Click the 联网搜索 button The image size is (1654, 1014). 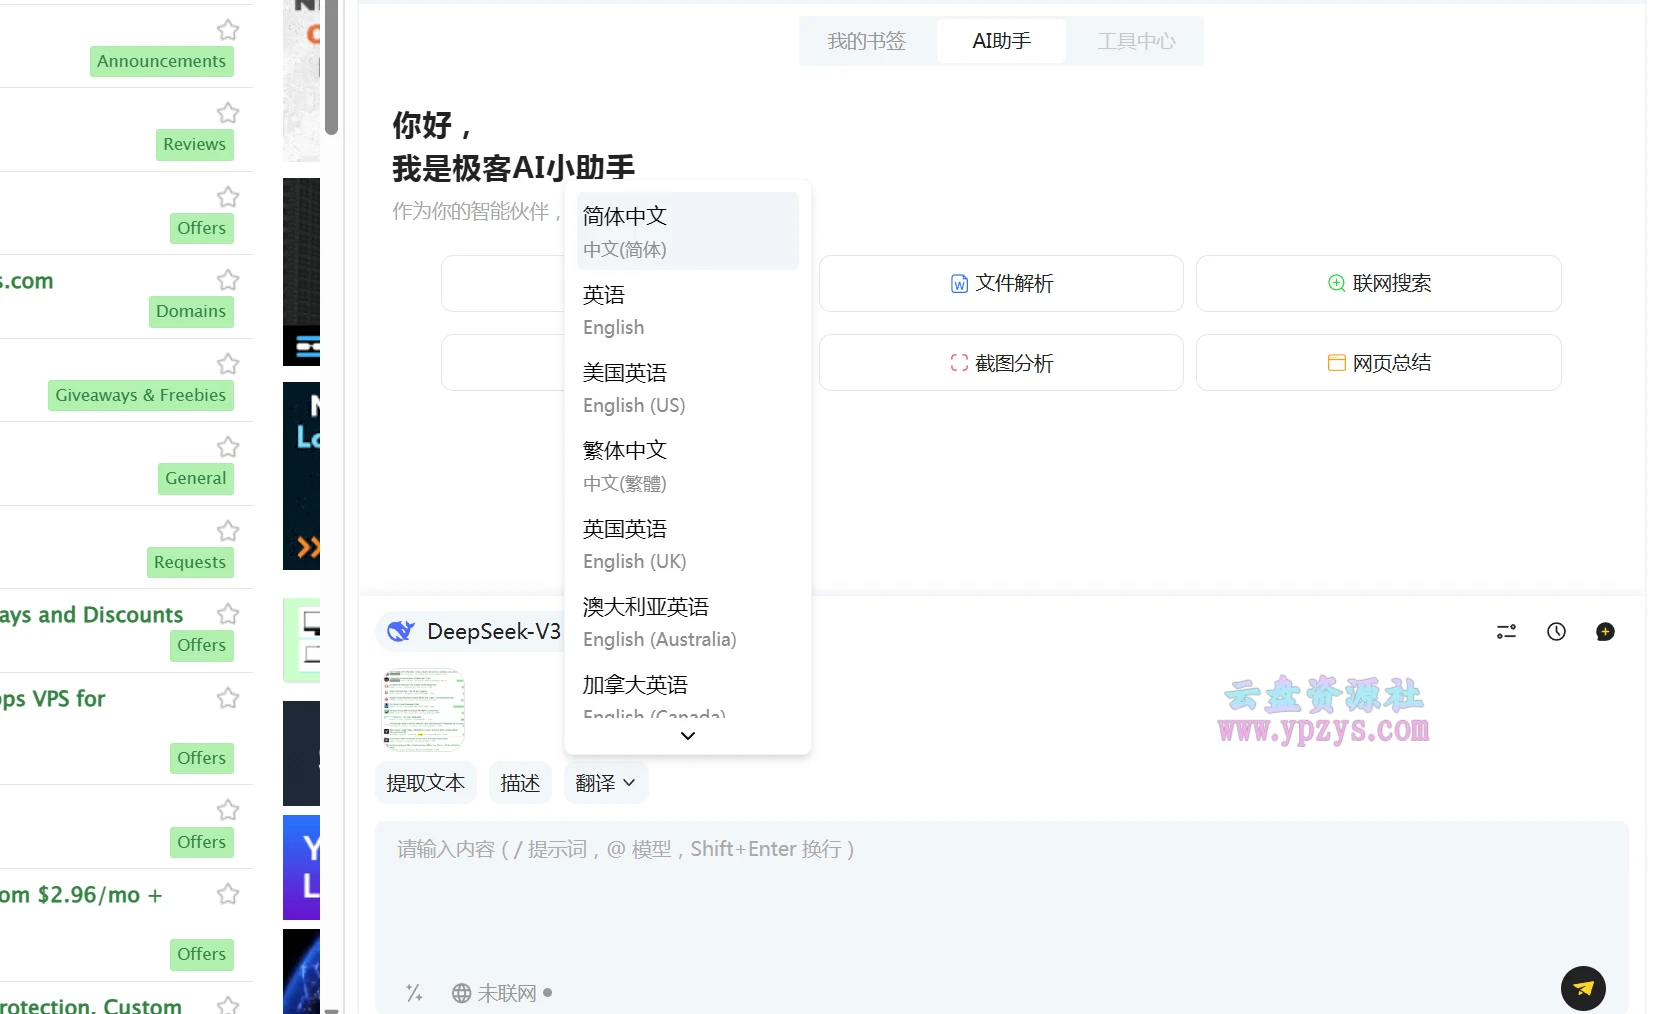point(1377,284)
